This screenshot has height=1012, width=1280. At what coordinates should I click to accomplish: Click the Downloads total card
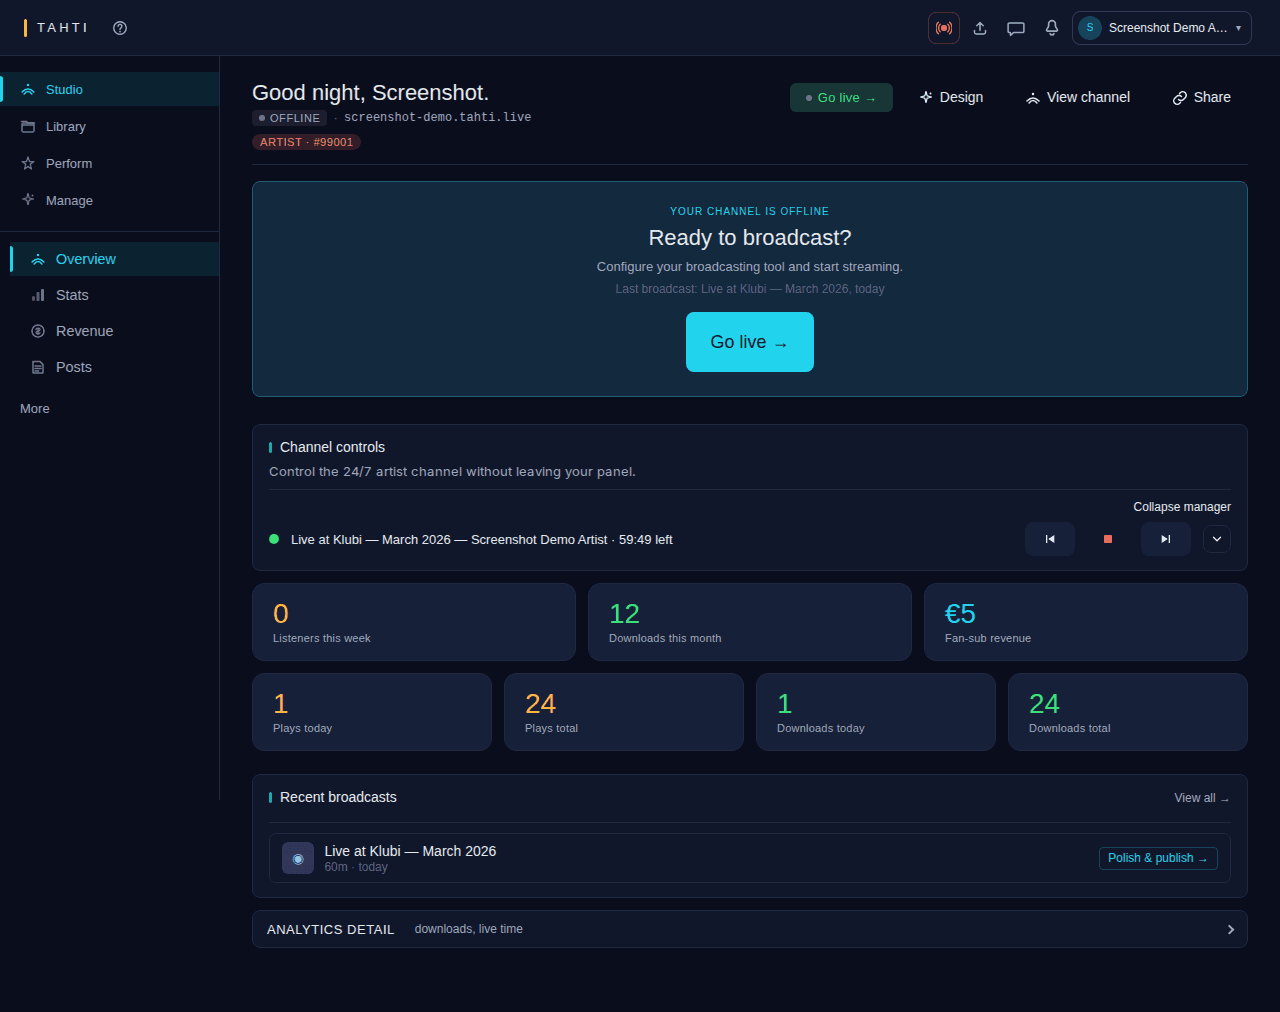click(1128, 712)
